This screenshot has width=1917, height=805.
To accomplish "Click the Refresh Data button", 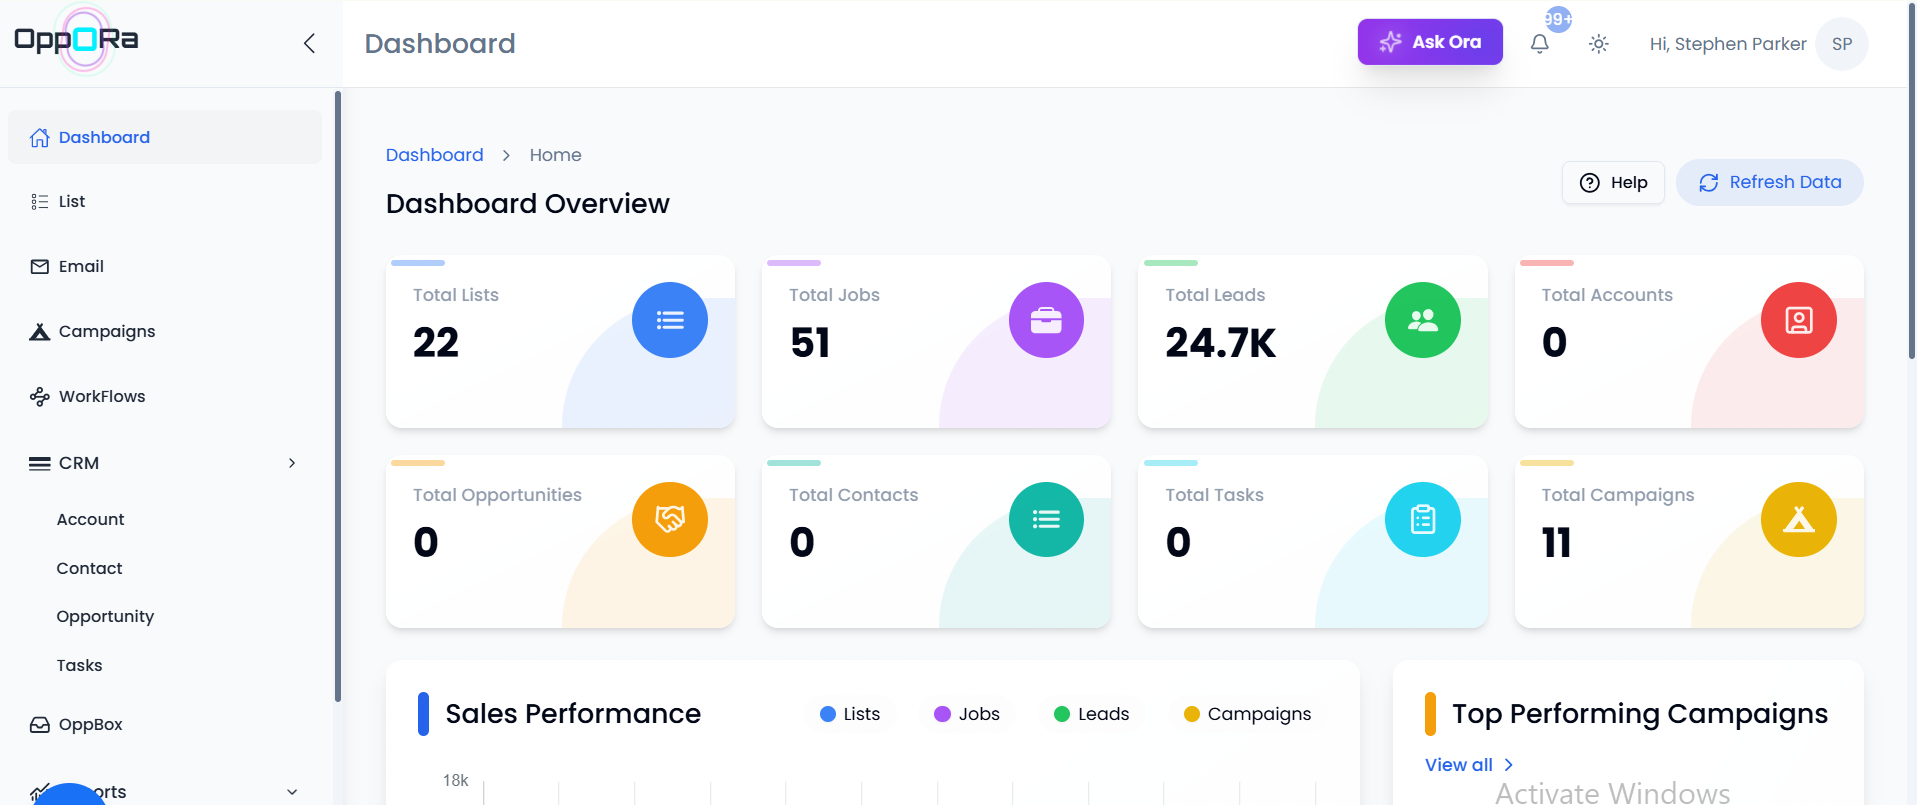I will pos(1769,183).
